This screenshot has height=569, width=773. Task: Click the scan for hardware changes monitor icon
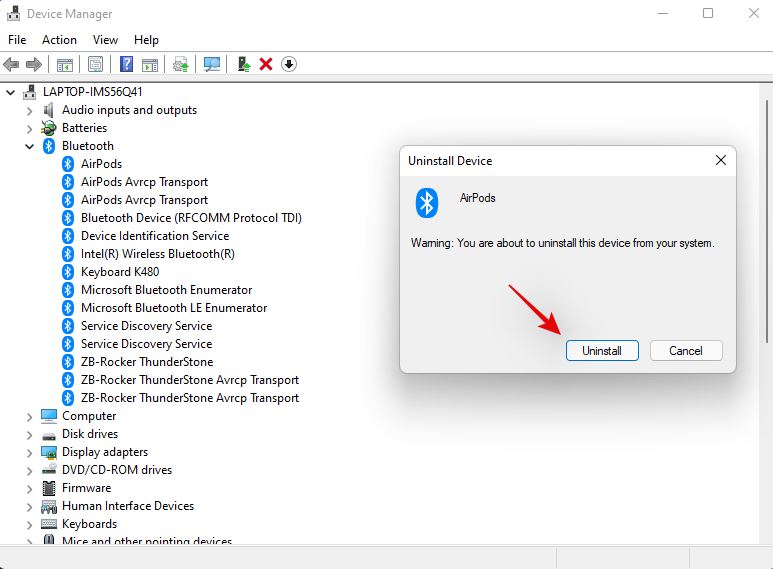coord(211,64)
